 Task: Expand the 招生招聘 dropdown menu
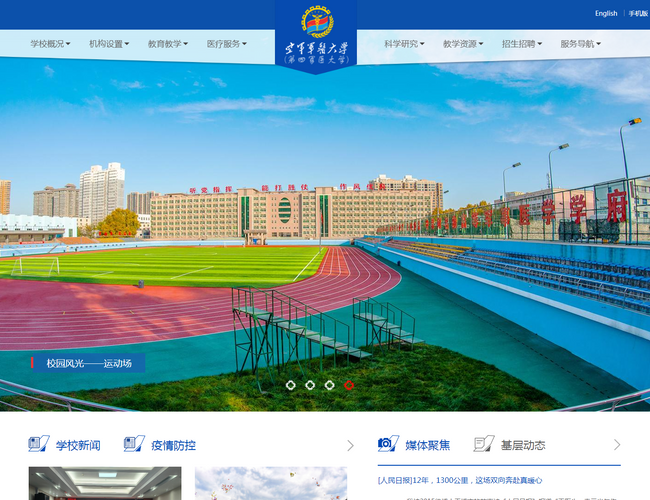522,44
